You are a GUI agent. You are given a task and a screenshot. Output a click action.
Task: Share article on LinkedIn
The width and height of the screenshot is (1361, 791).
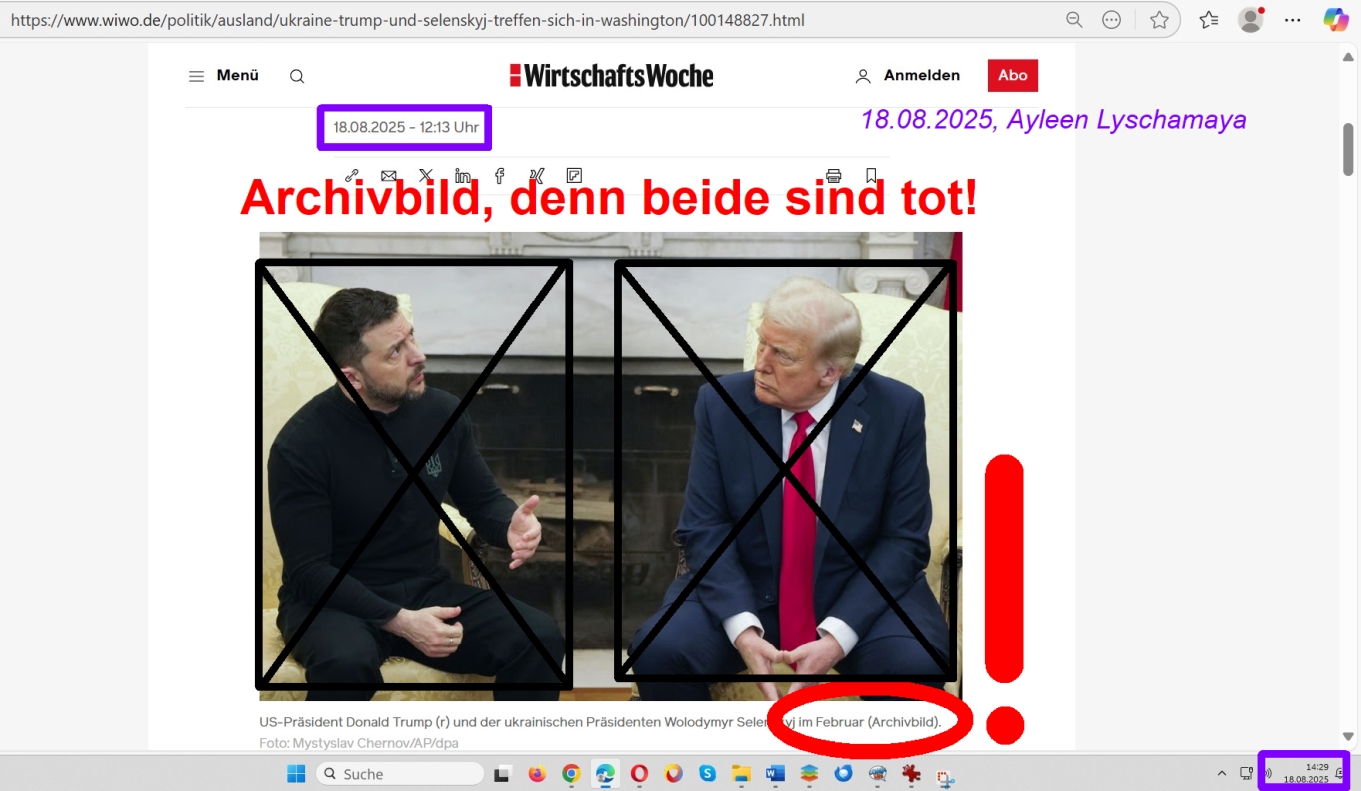click(x=463, y=176)
